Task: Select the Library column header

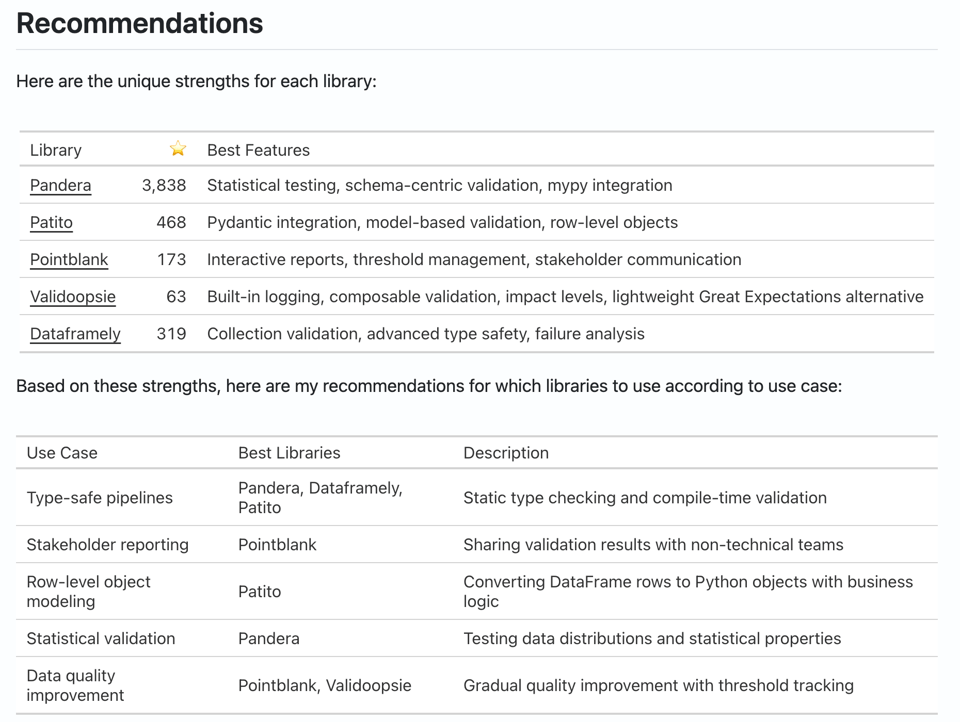Action: pos(56,150)
